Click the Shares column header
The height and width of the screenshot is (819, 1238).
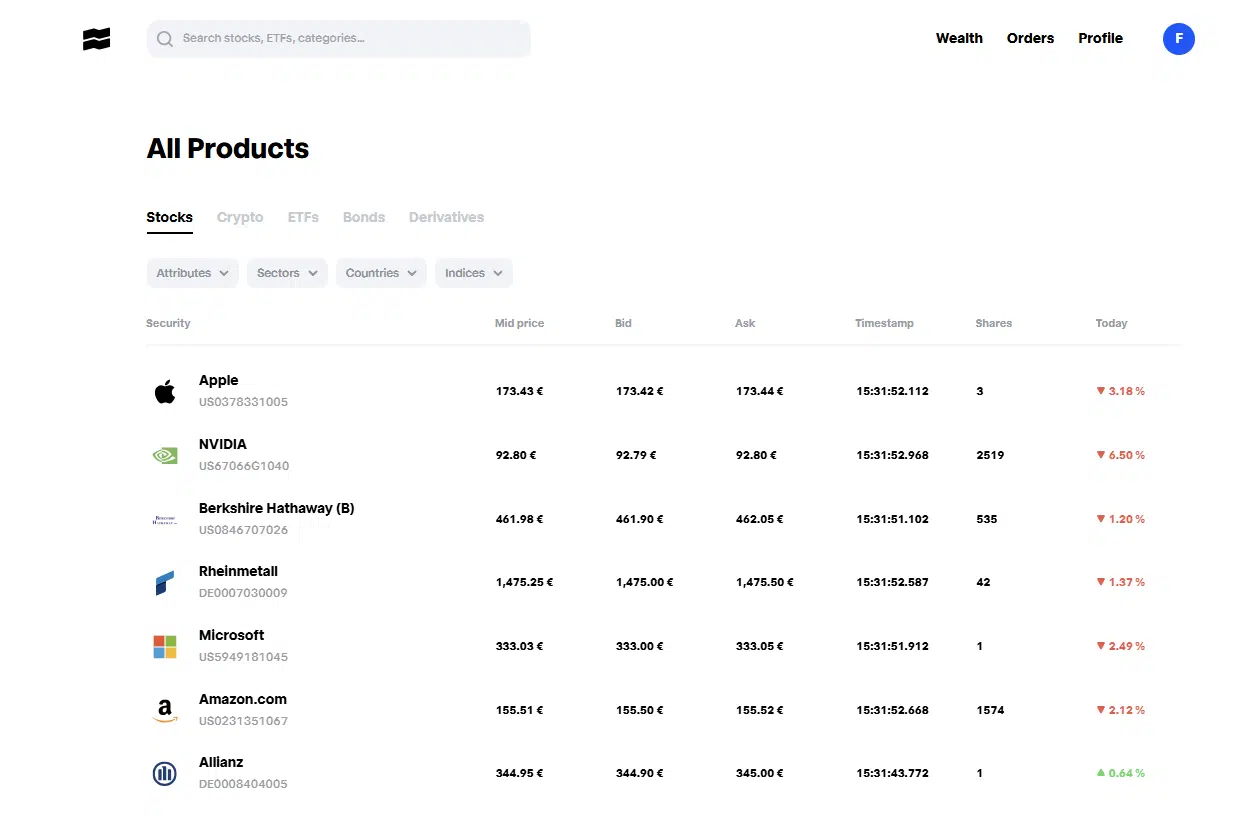click(993, 323)
